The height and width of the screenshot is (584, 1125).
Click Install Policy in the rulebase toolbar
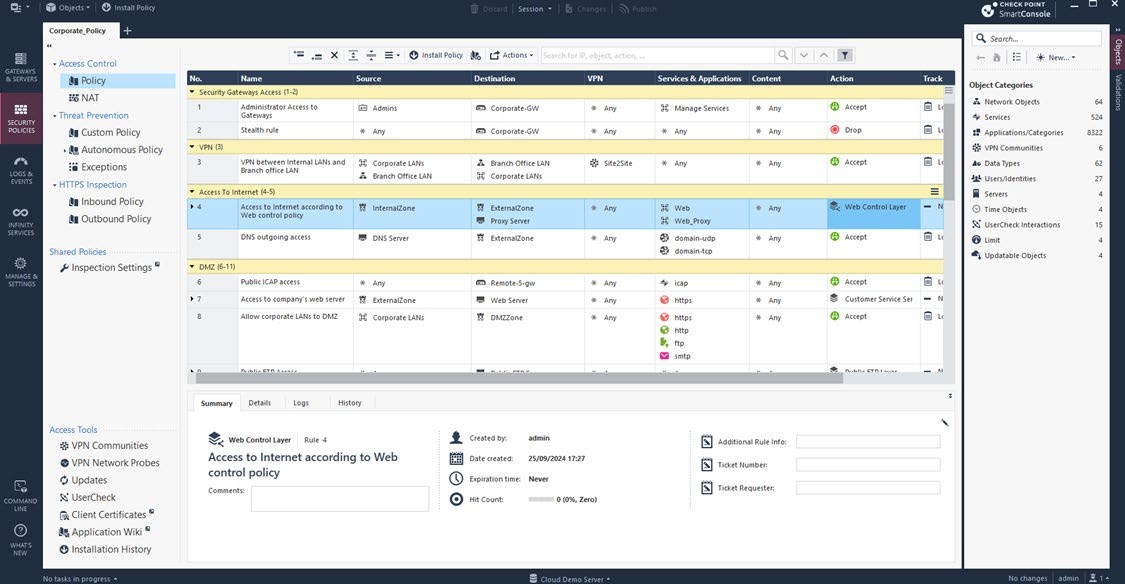(x=436, y=55)
